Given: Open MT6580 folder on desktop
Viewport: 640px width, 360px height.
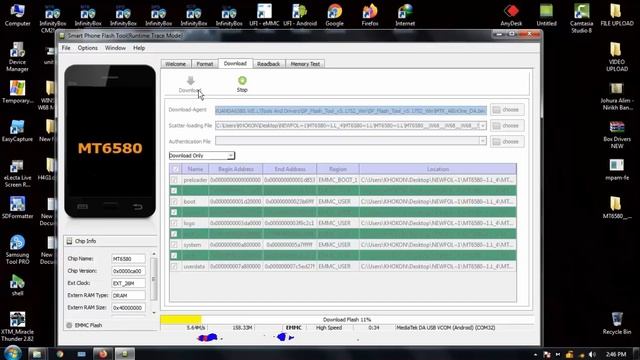Looking at the screenshot, I should point(617,207).
